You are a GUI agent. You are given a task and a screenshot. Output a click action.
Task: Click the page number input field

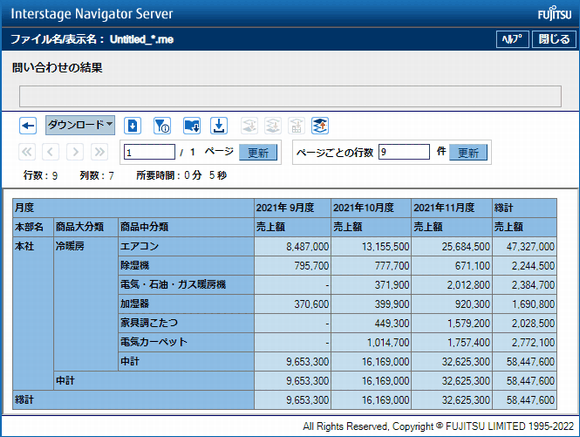[x=149, y=152]
